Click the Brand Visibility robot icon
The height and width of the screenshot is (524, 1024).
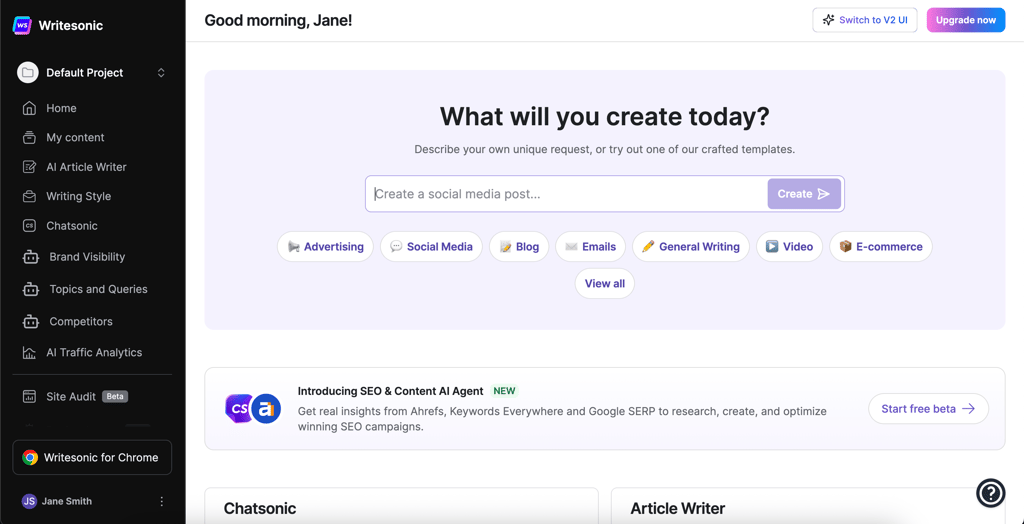coord(30,257)
